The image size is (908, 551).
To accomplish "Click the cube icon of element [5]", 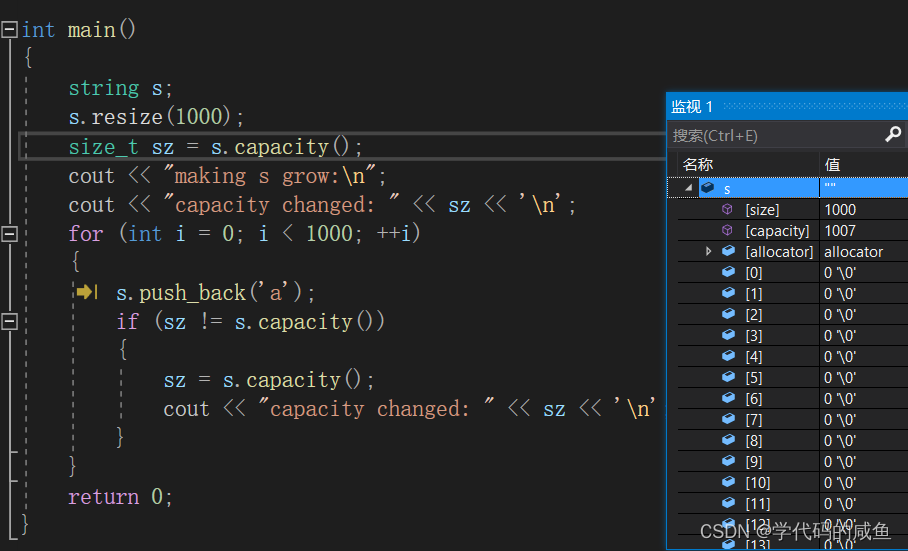I will point(728,377).
